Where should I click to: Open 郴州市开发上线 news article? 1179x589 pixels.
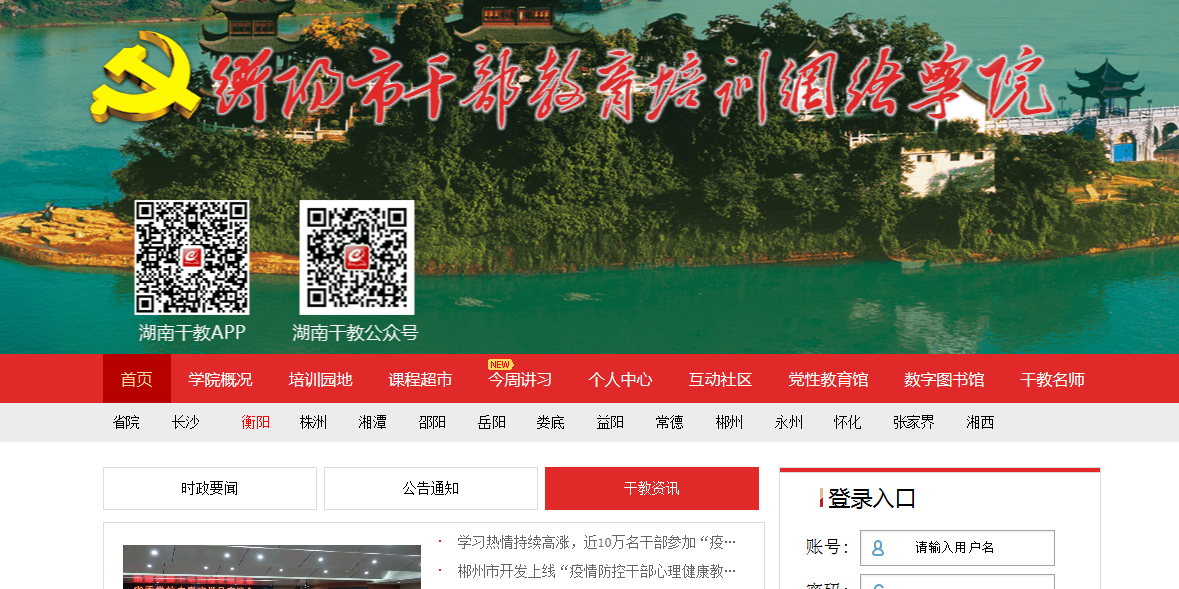(x=596, y=571)
